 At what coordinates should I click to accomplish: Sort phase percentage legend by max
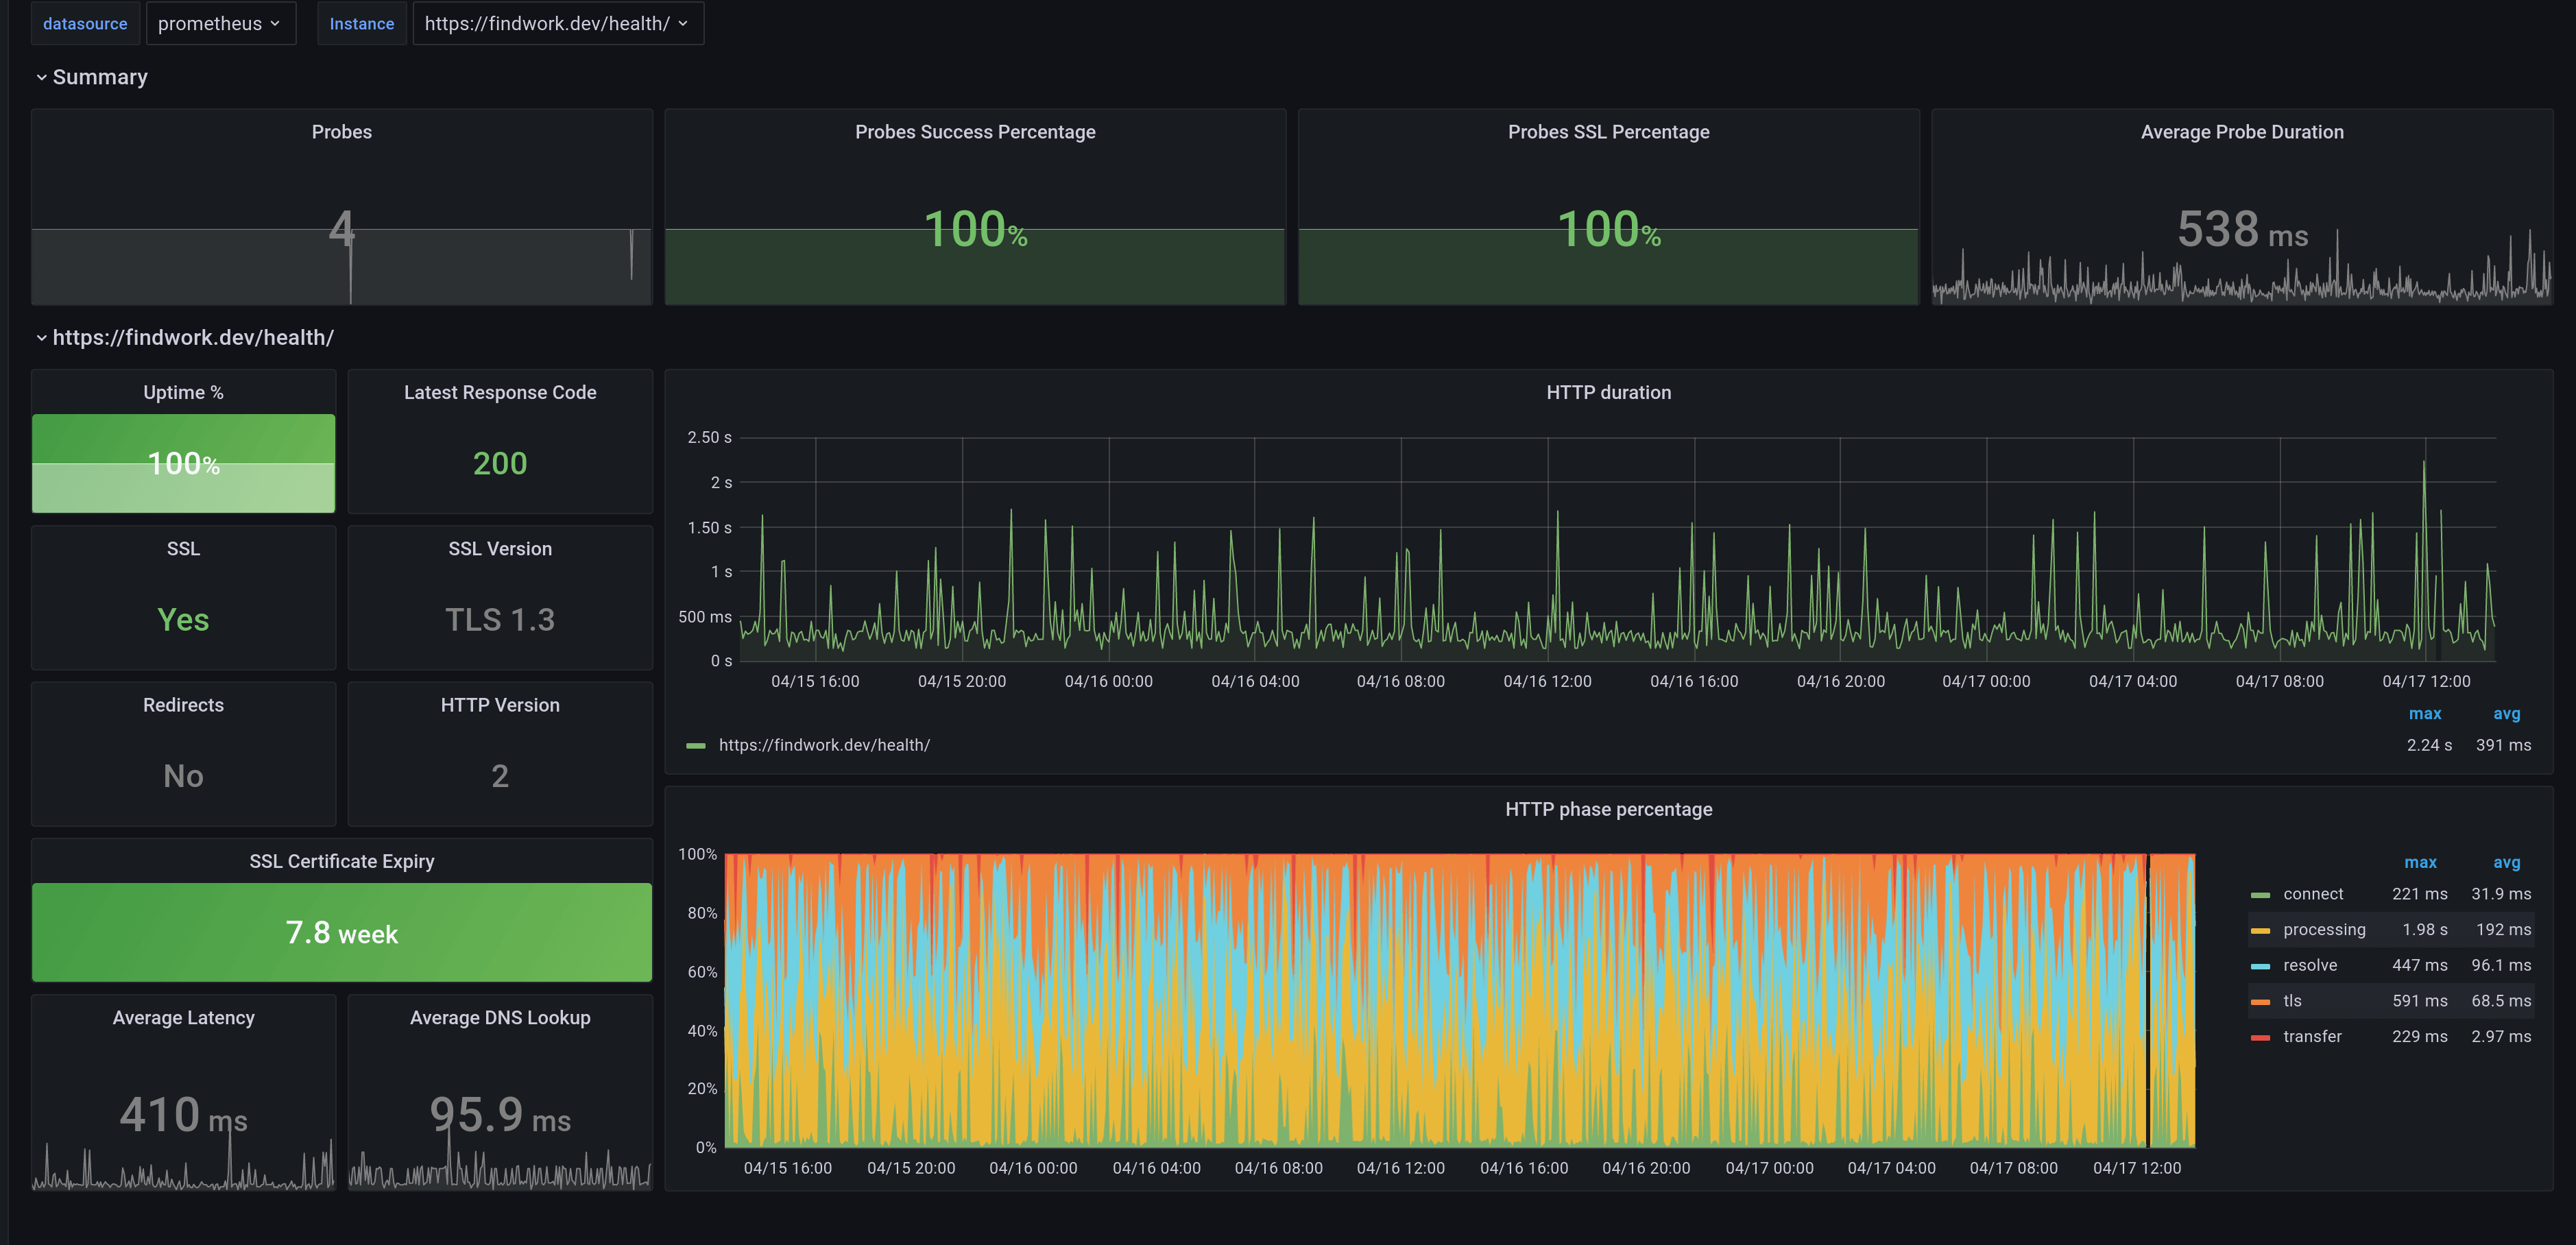tap(2420, 863)
